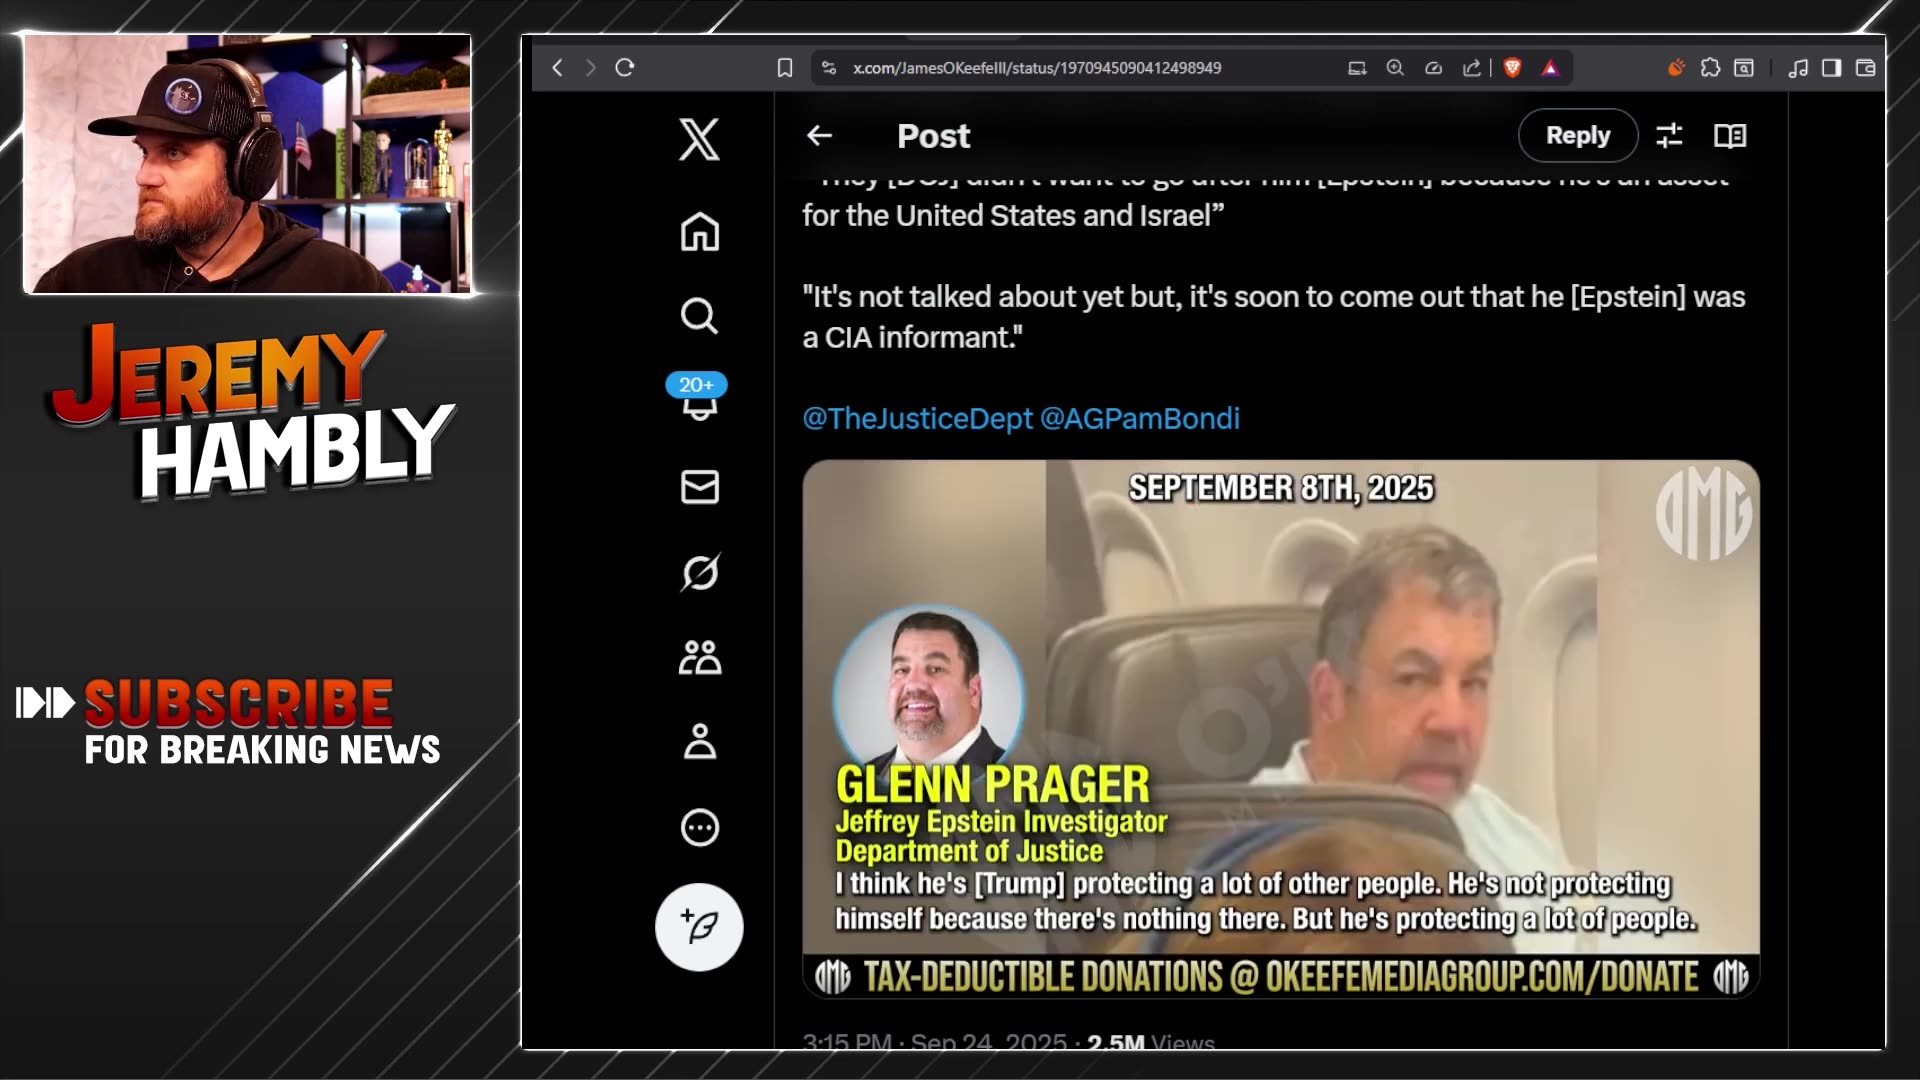Click the Reply button
This screenshot has height=1080, width=1920.
(1577, 136)
